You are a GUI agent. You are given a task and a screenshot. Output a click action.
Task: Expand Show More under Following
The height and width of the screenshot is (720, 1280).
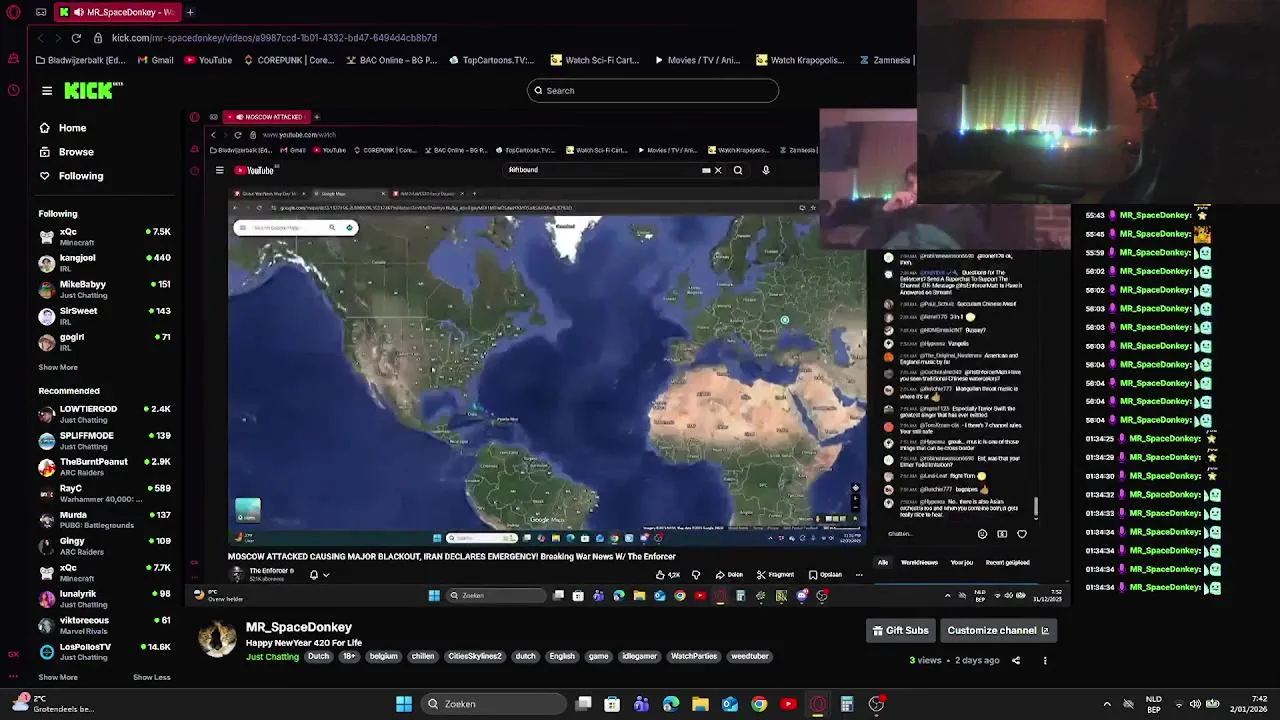58,367
